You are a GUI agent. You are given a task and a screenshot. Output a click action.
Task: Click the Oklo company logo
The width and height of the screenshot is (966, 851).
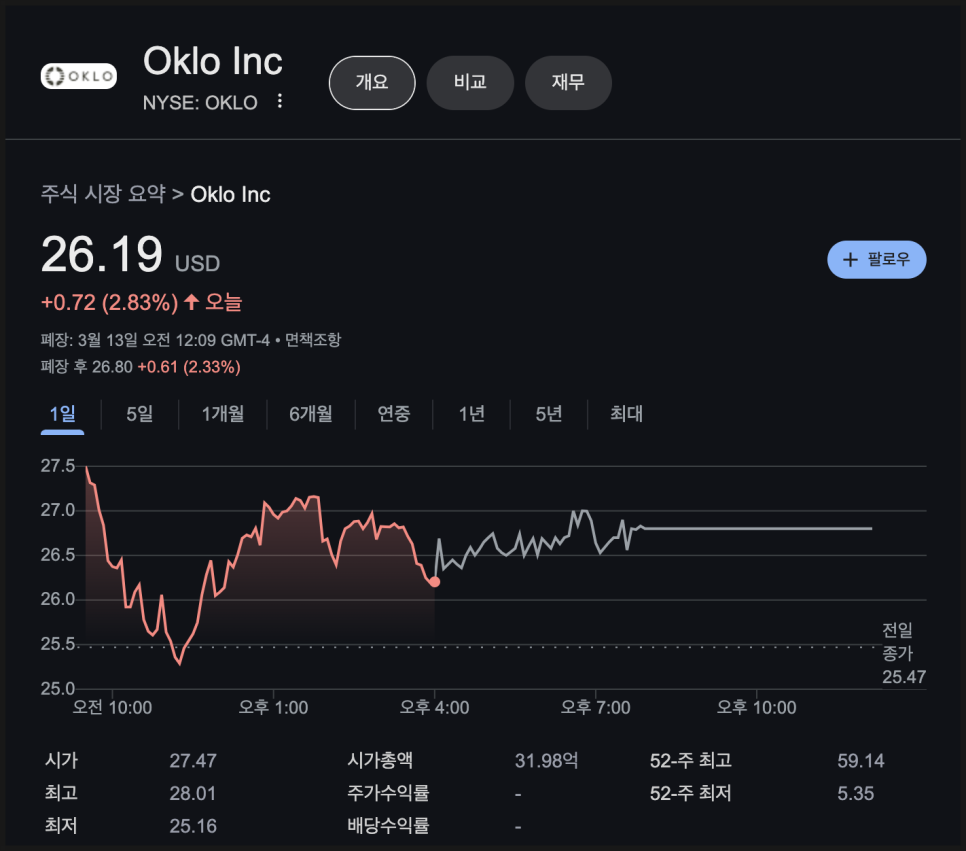[x=79, y=76]
